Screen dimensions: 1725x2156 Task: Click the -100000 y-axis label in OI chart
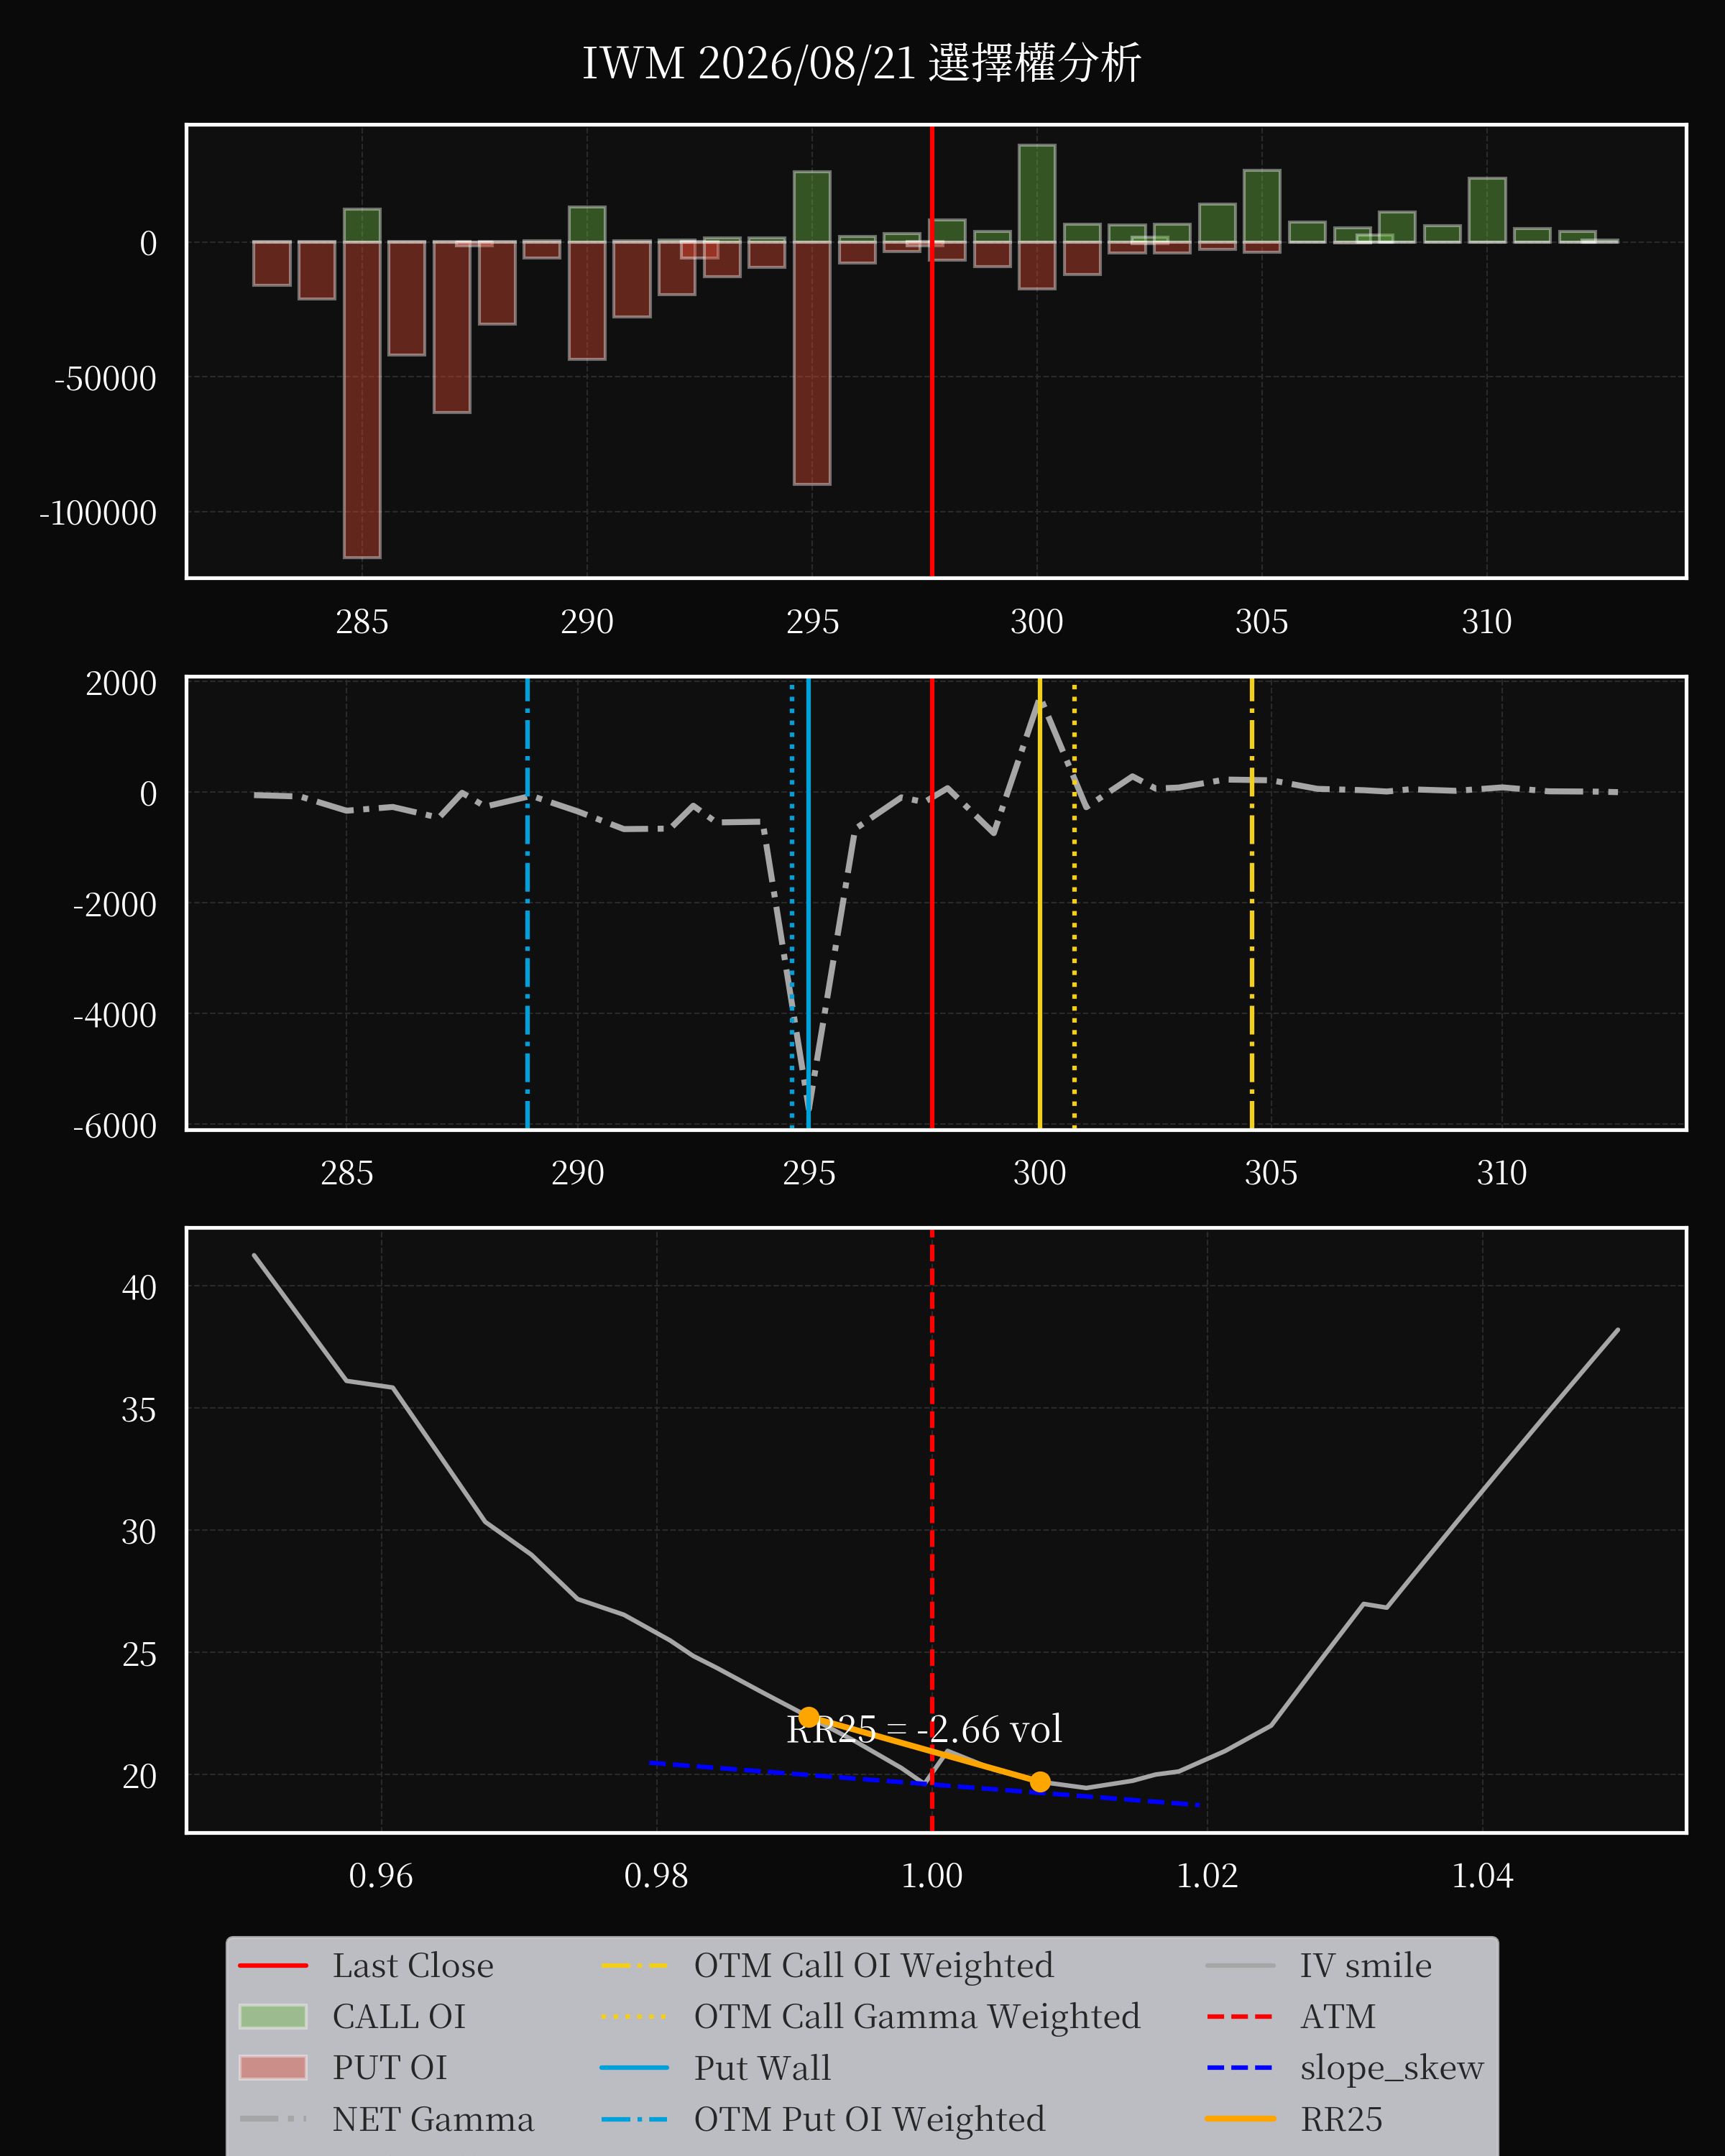(x=98, y=513)
